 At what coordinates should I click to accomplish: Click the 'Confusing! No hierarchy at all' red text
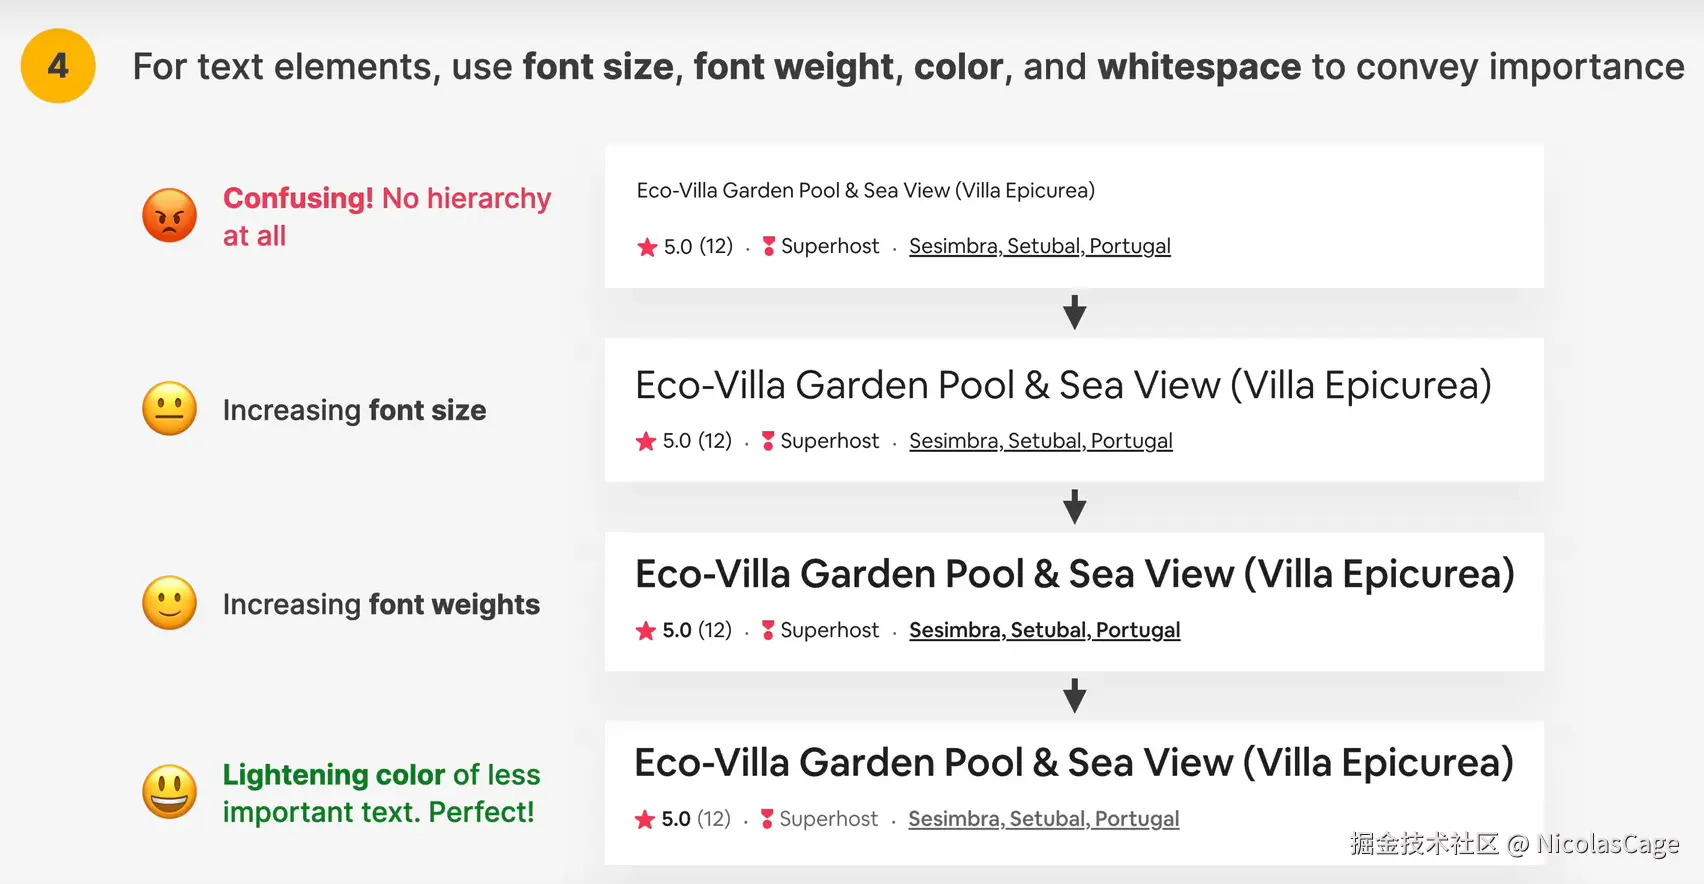click(x=386, y=216)
